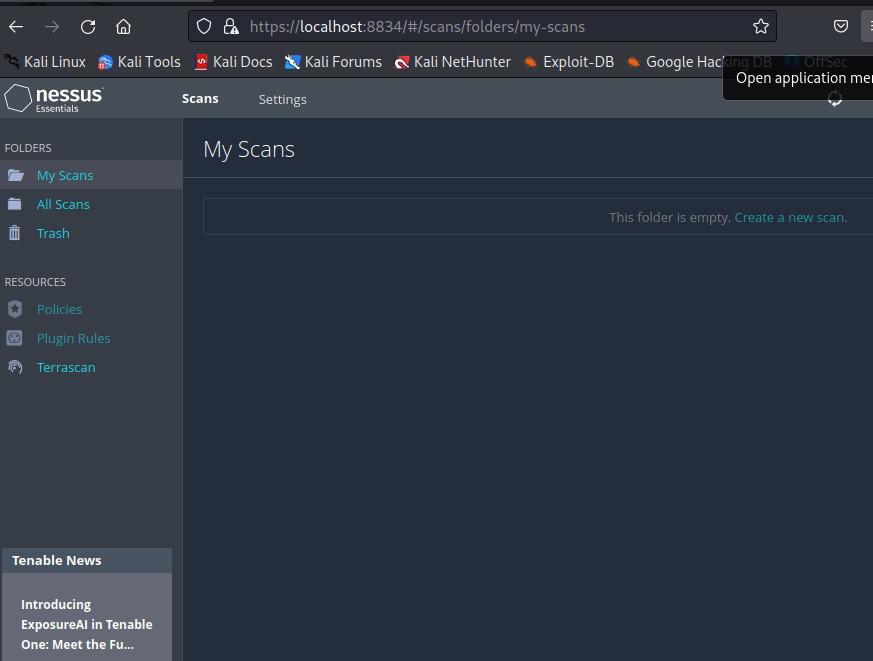873x661 pixels.
Task: Click the FOLDERS section label
Action: [28, 148]
